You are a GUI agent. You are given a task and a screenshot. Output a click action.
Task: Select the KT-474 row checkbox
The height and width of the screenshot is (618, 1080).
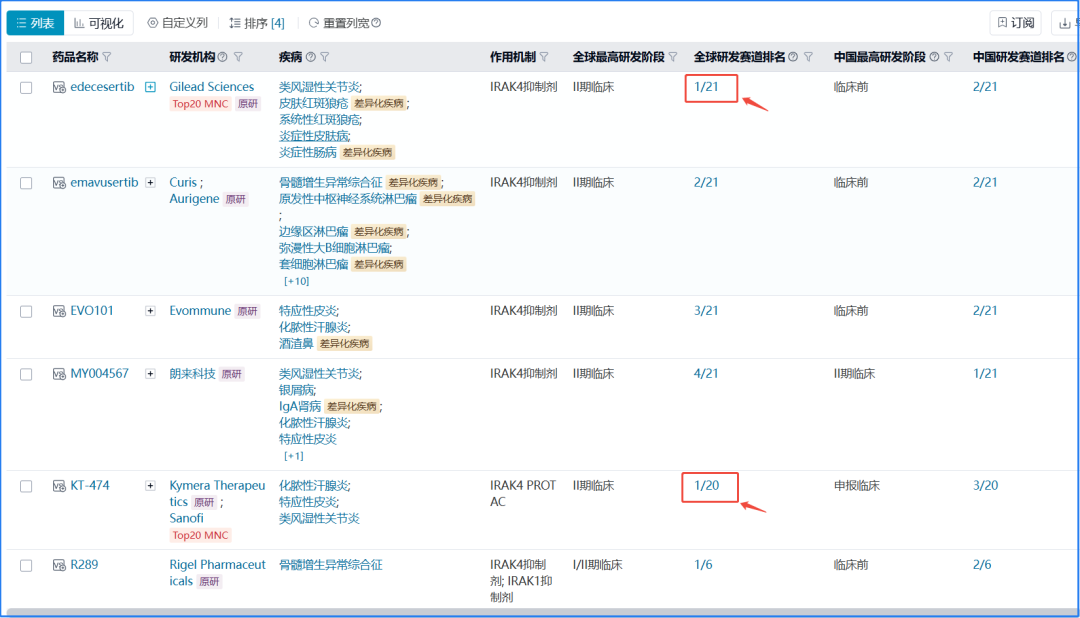pyautogui.click(x=26, y=487)
